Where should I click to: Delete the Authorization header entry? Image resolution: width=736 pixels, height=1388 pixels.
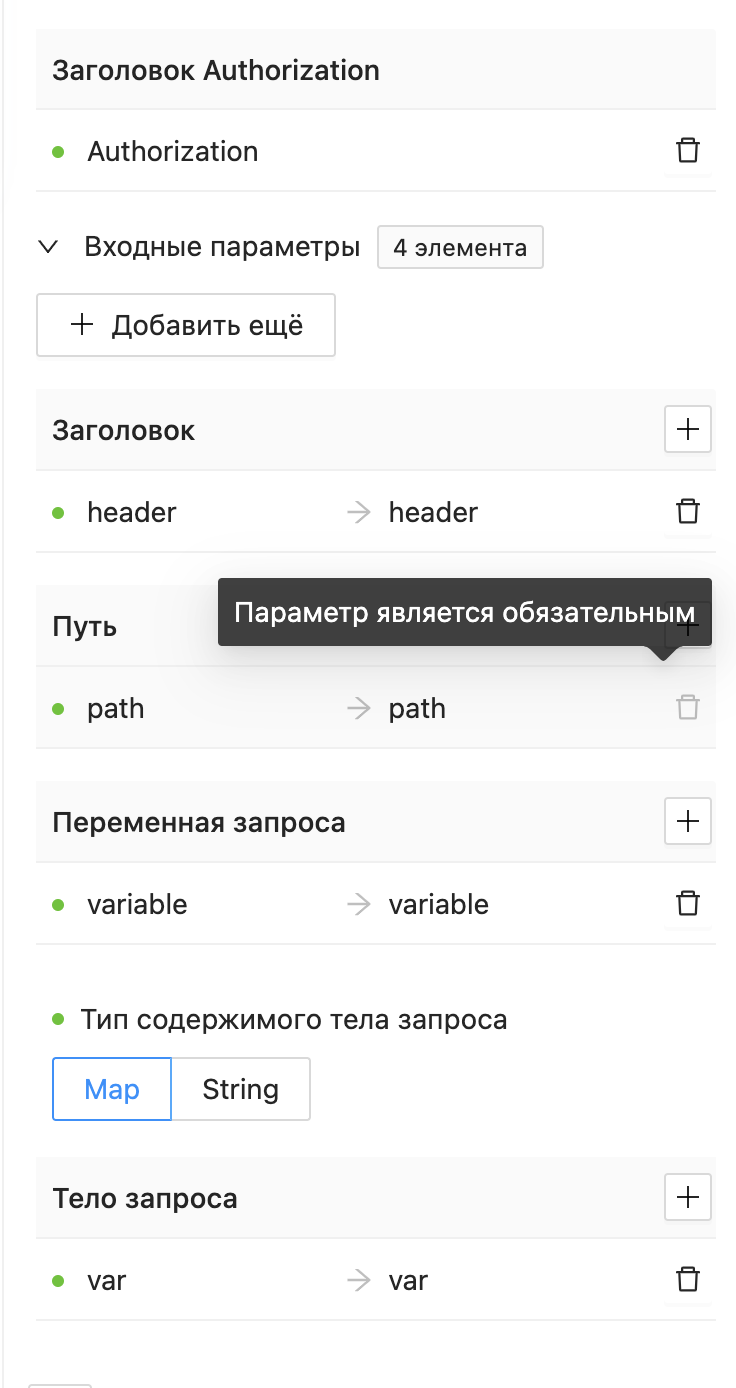click(687, 150)
